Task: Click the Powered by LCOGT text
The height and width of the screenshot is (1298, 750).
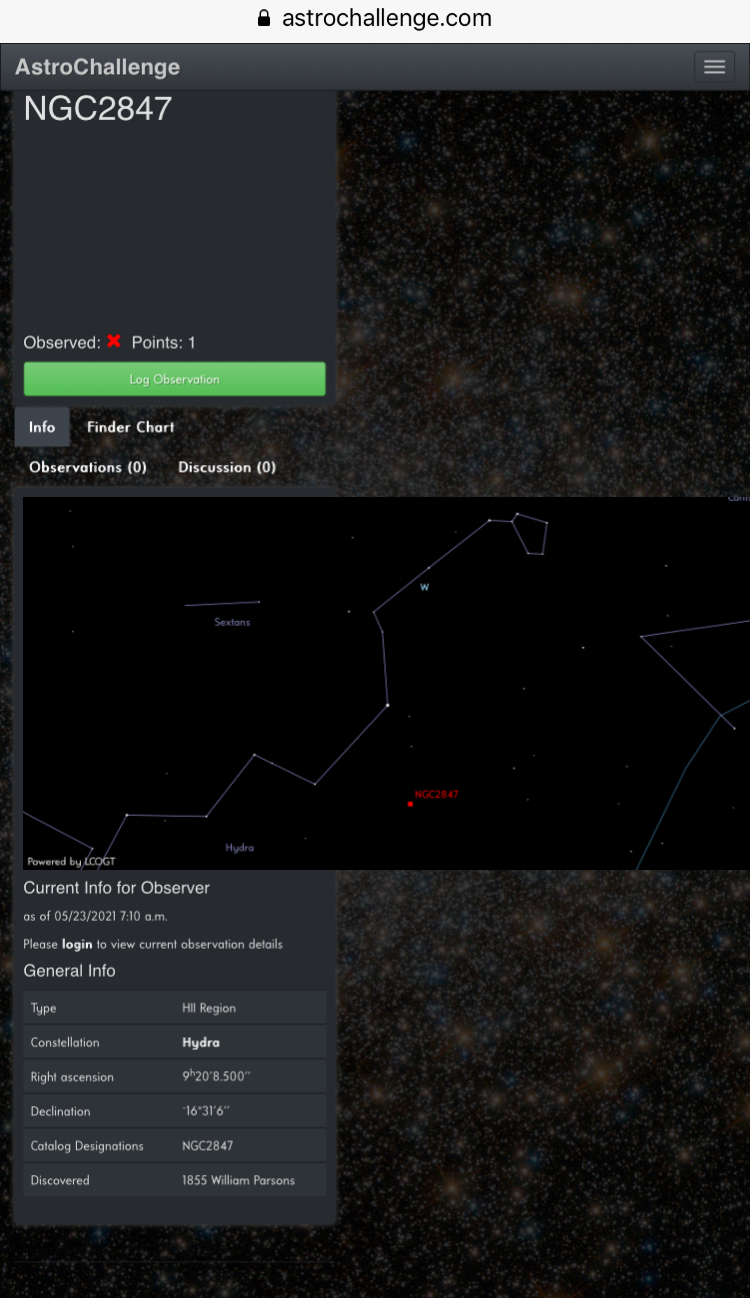Action: tap(70, 861)
